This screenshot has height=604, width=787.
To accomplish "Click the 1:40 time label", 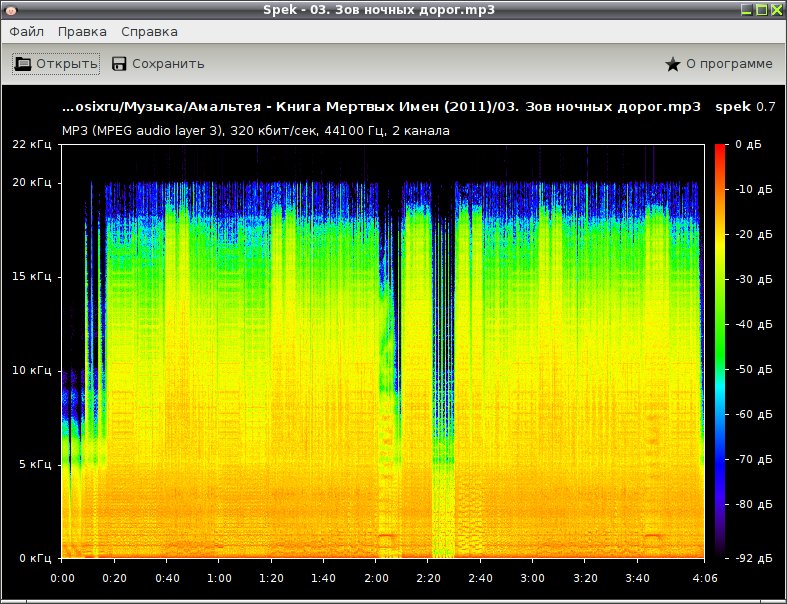I will [323, 578].
